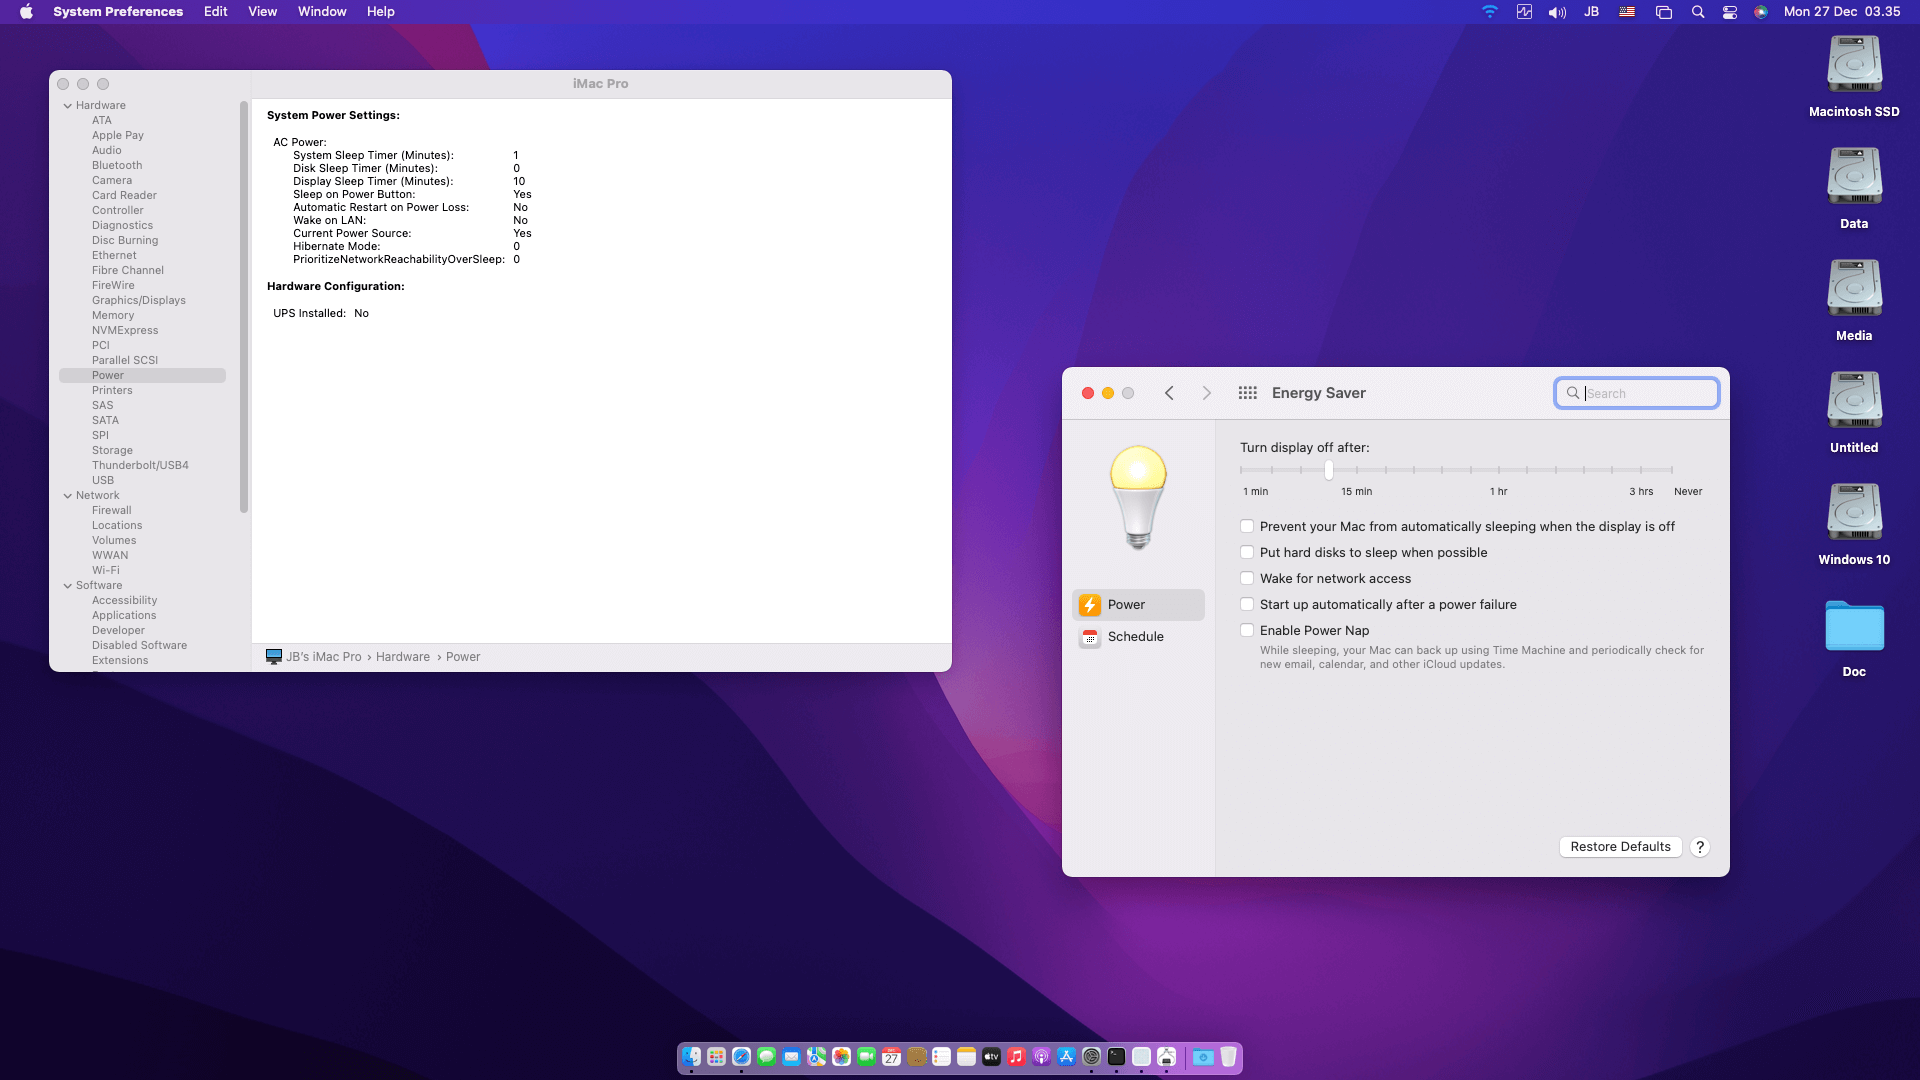Open the View menu
Screen dimensions: 1920x1080
262,12
